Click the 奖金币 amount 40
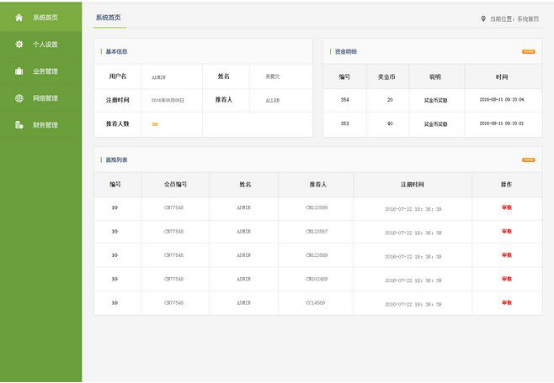The height and width of the screenshot is (383, 554). 390,124
